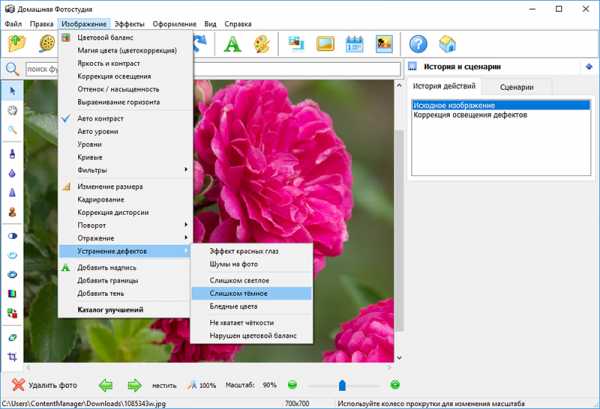Click the film reel toolbar icon
This screenshot has height=409, width=600.
point(47,44)
